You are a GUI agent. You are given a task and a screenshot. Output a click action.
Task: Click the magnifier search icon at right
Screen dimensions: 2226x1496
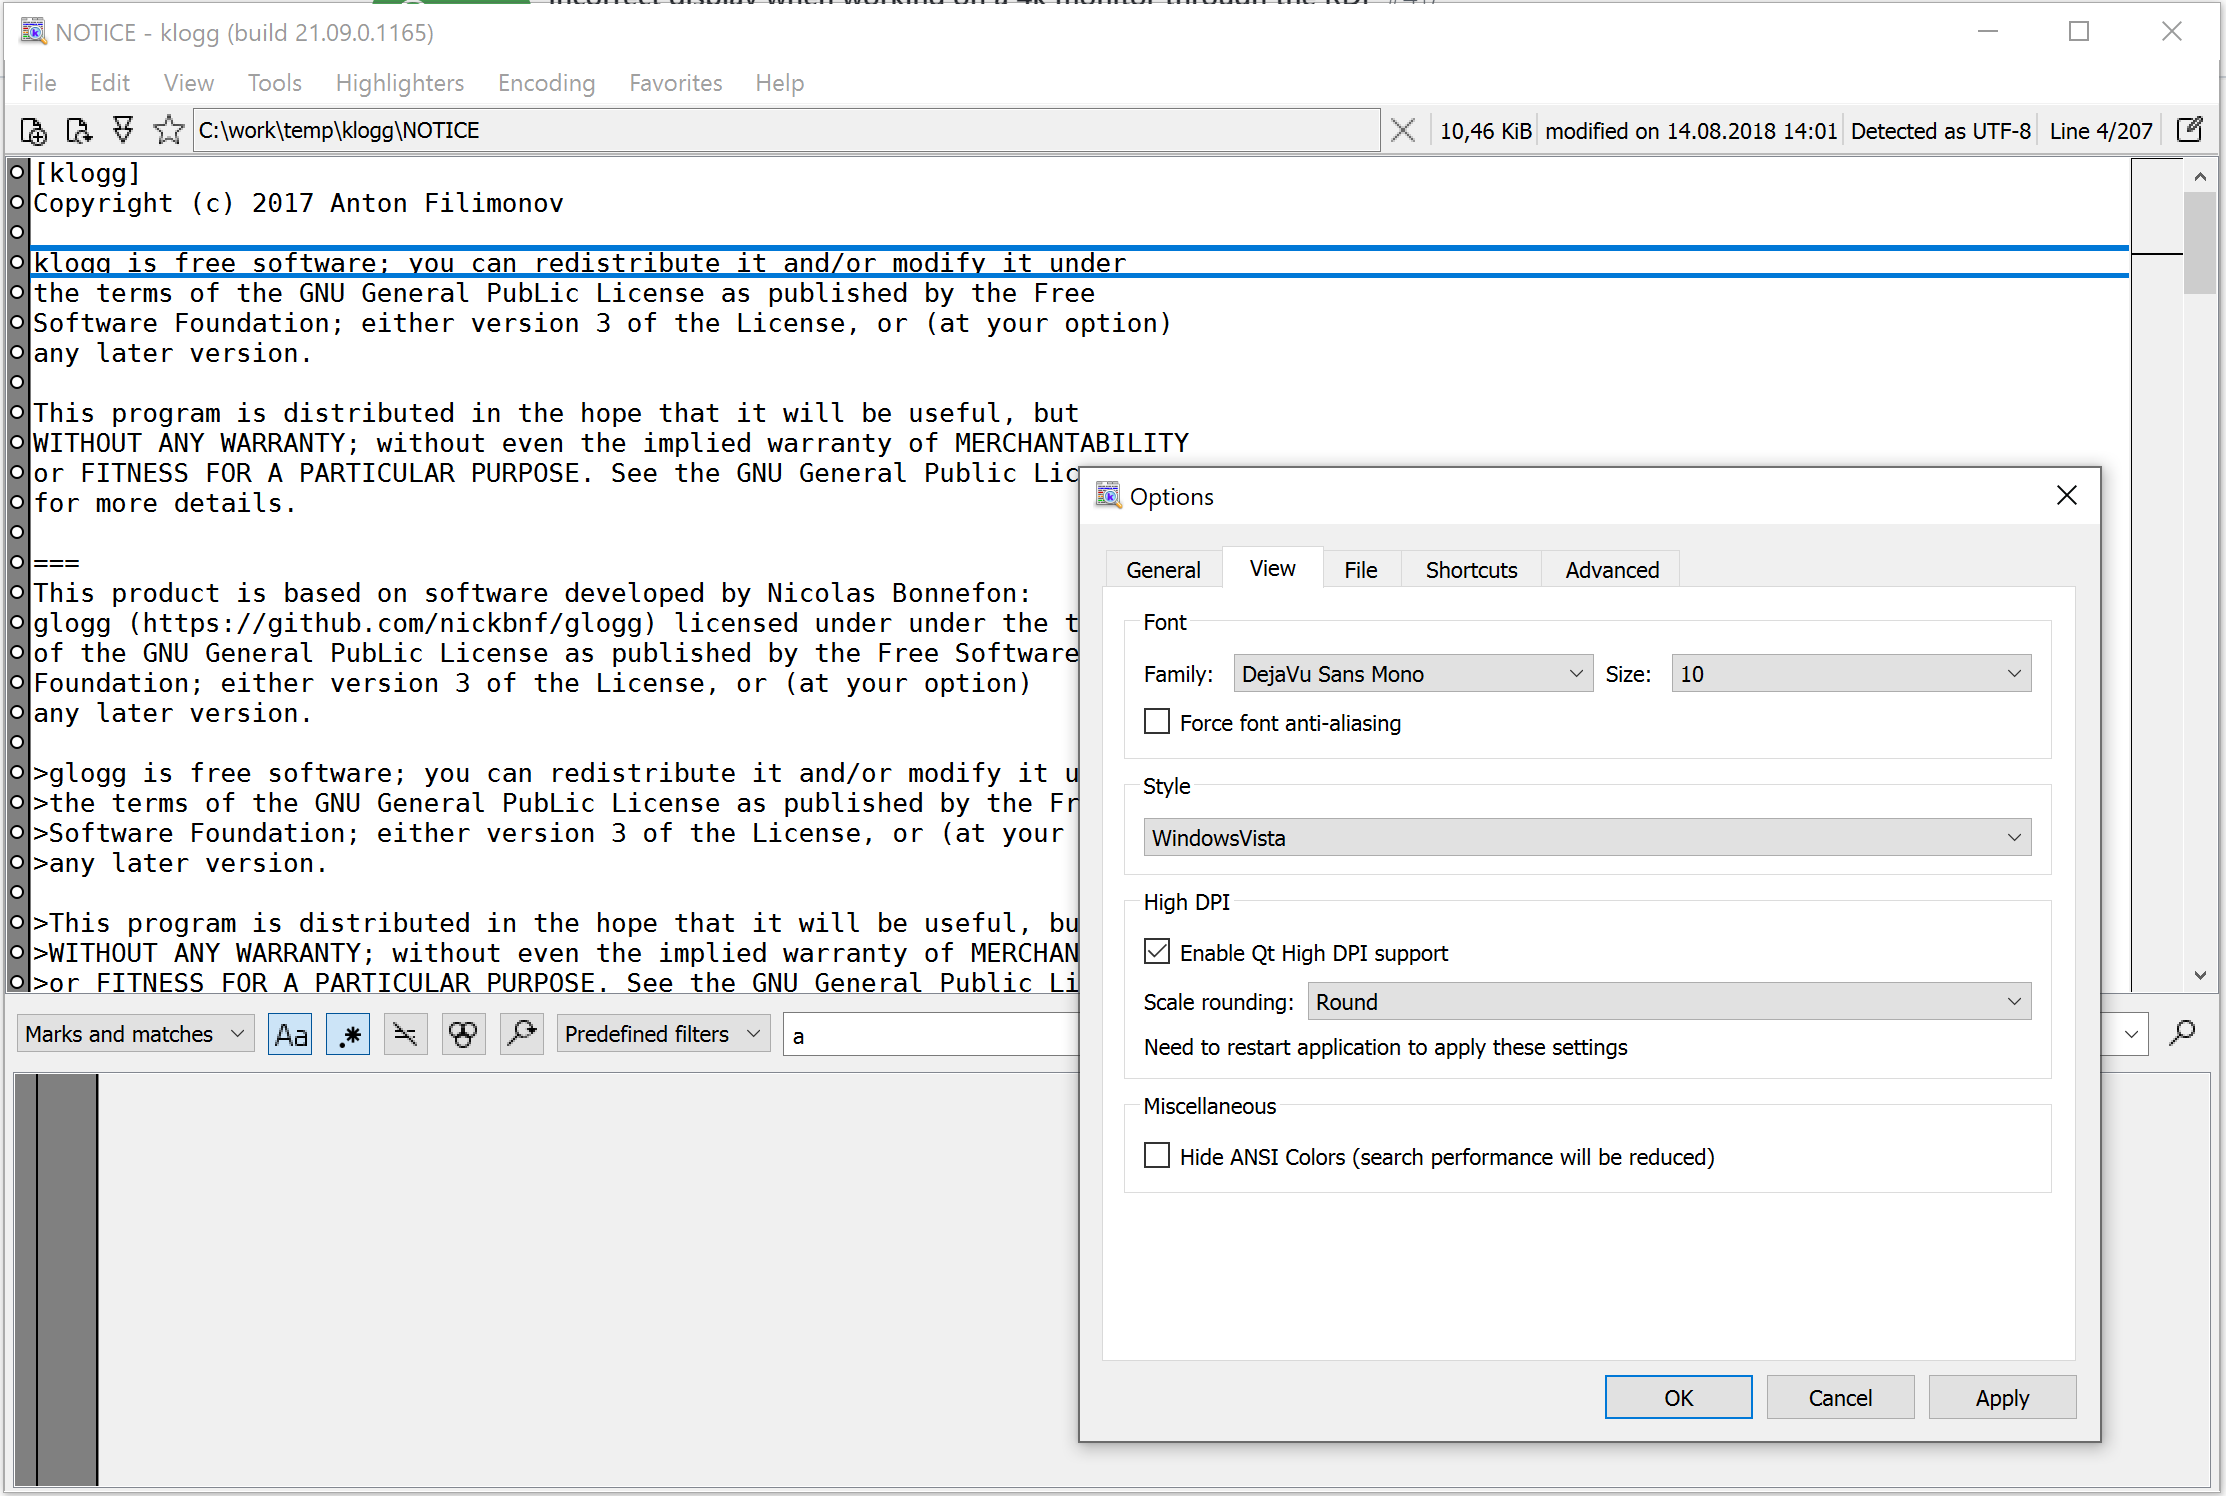tap(2182, 1034)
